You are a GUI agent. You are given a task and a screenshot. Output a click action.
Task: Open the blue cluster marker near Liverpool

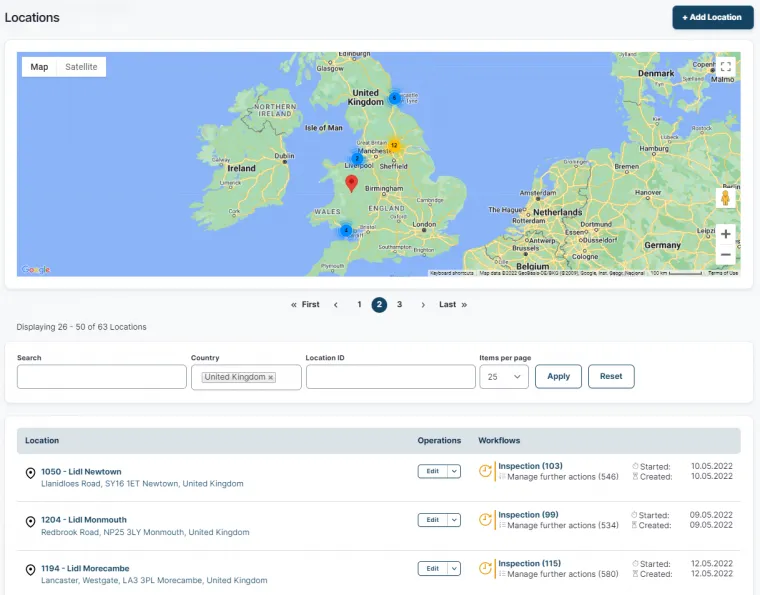click(357, 158)
